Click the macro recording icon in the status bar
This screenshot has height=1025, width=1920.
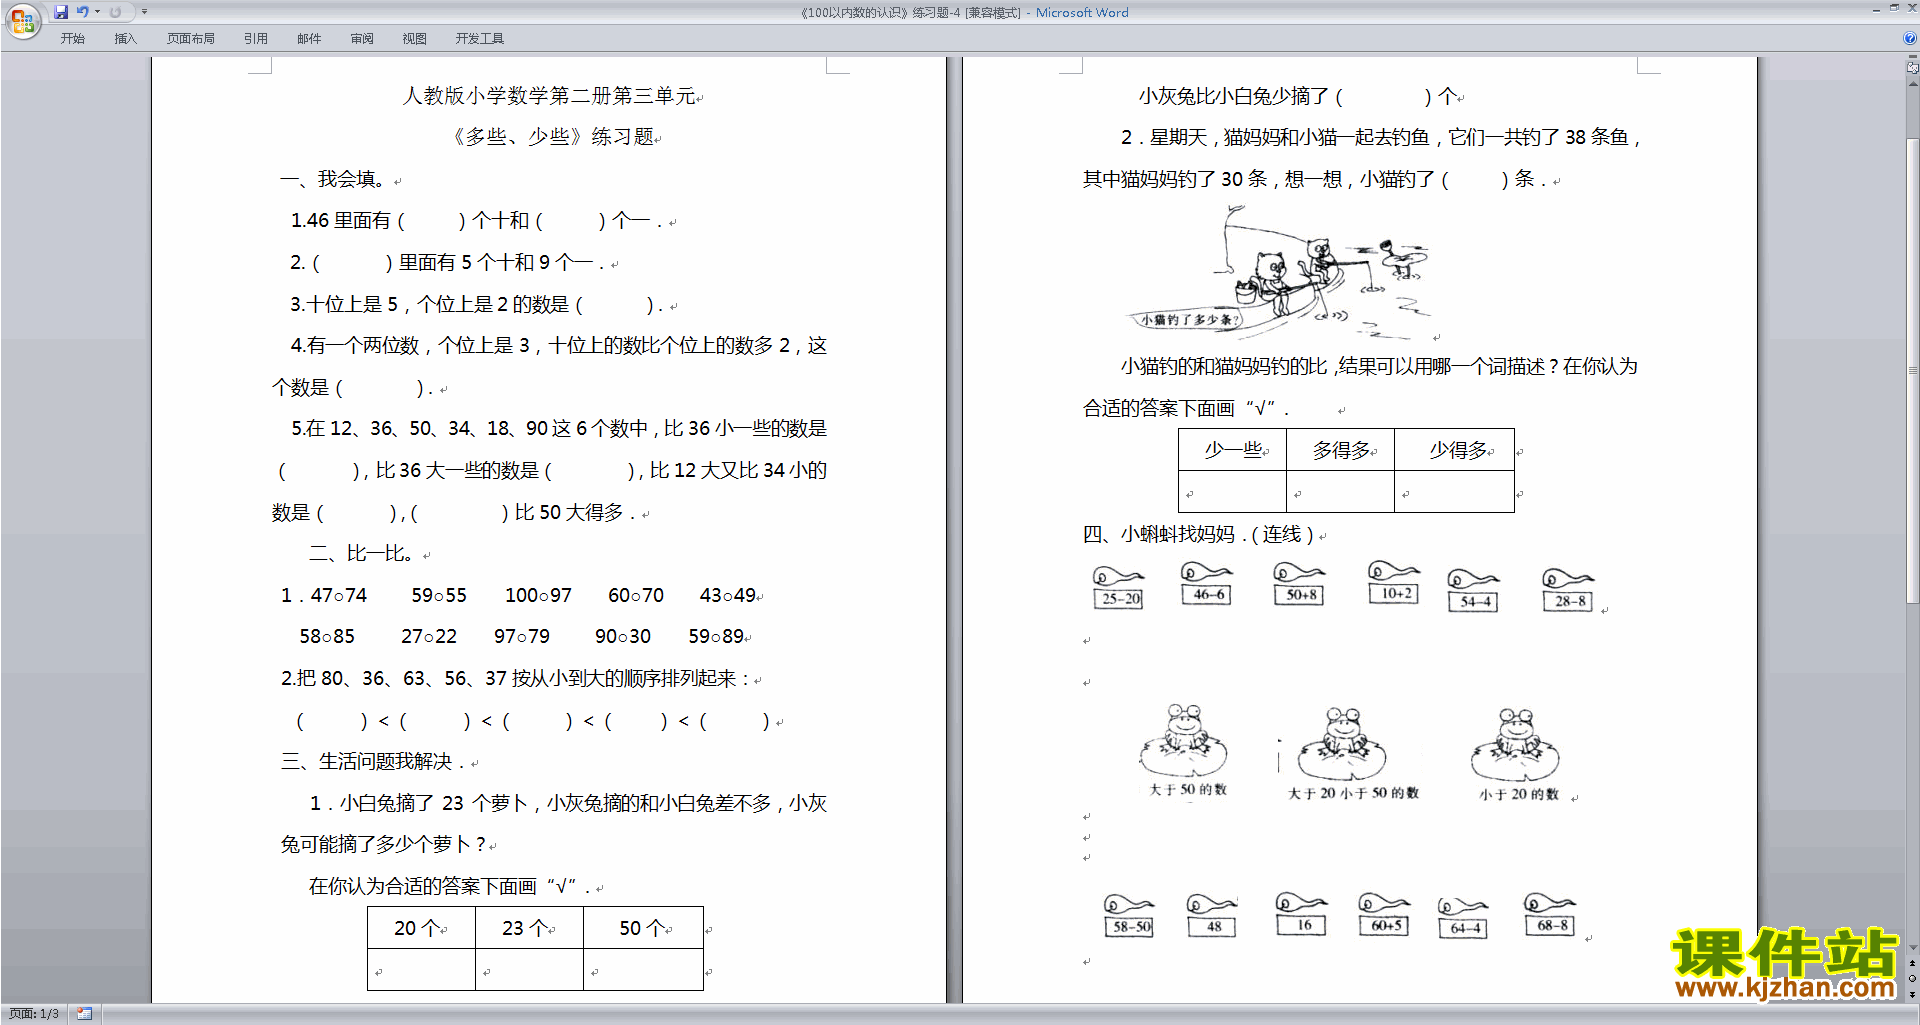pos(84,1014)
